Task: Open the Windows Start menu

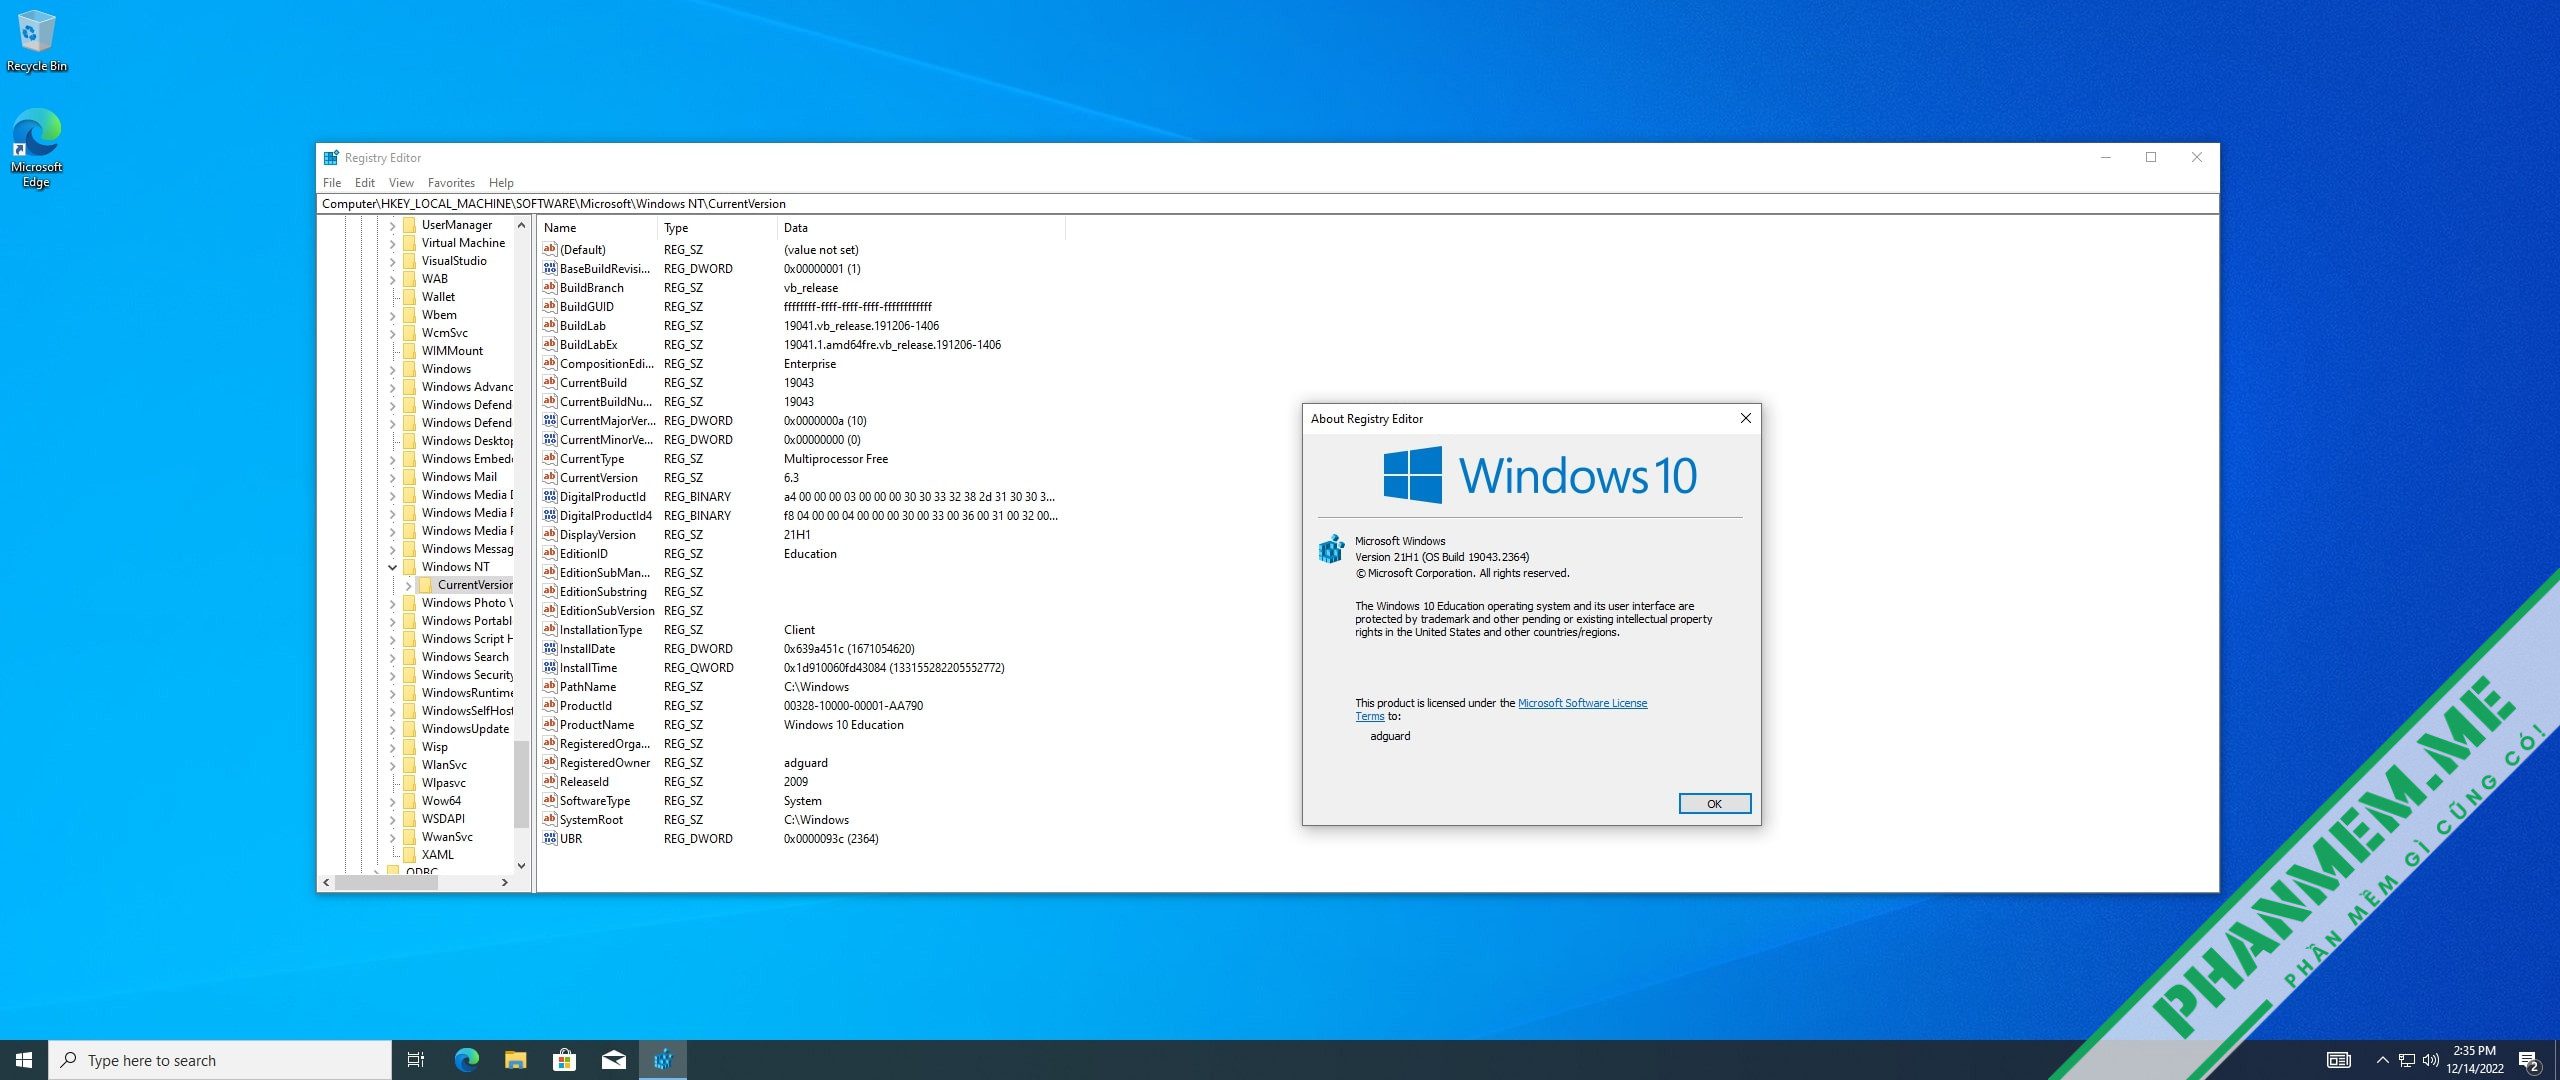Action: coord(24,1060)
